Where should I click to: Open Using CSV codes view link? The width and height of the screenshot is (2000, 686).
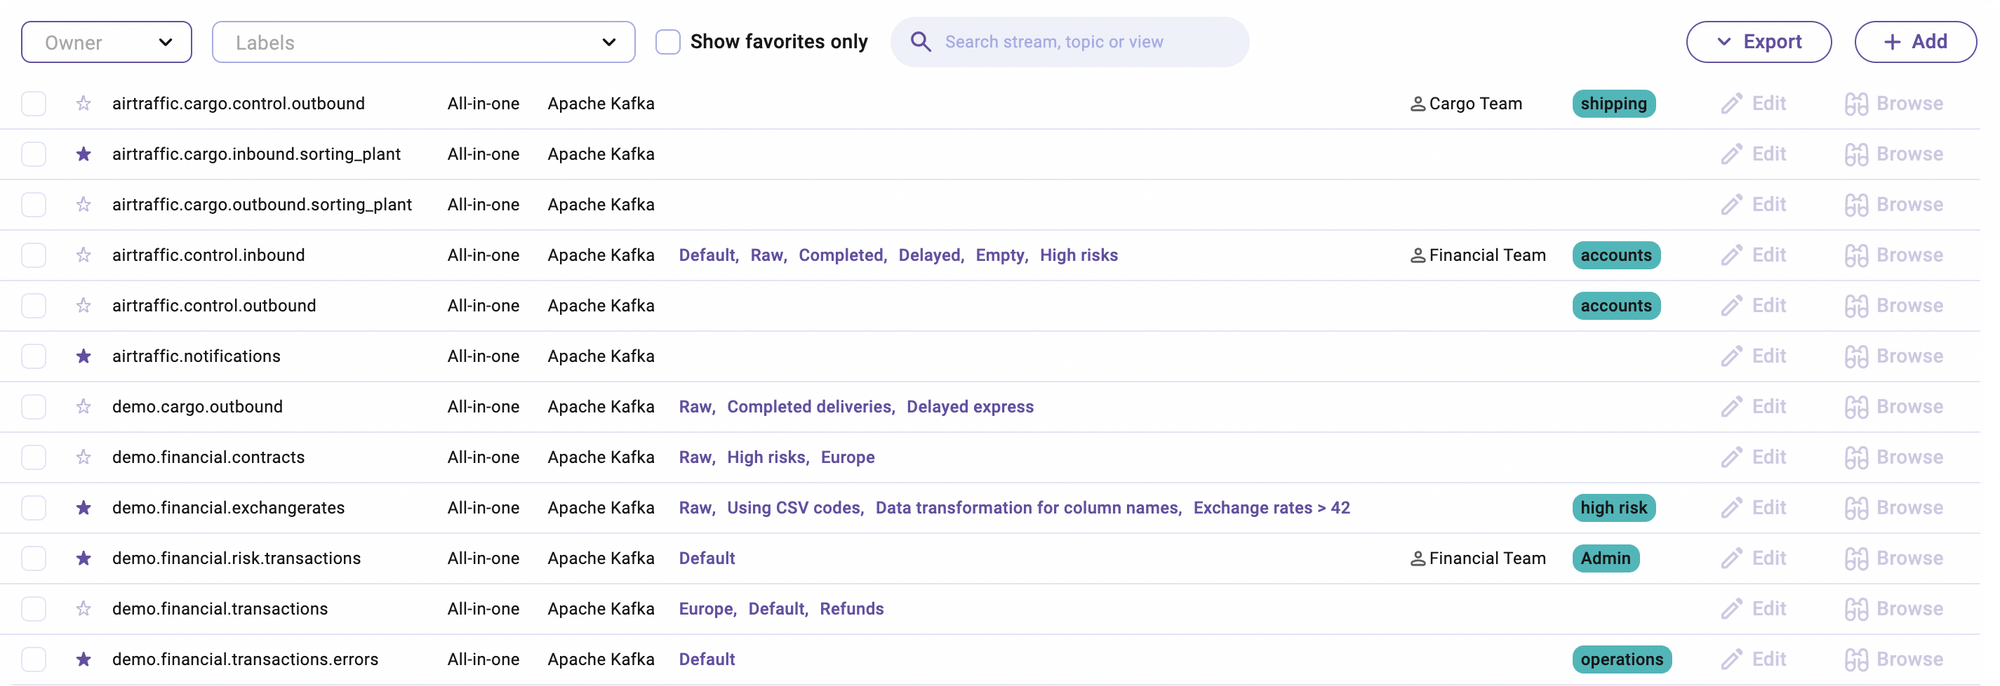click(794, 508)
